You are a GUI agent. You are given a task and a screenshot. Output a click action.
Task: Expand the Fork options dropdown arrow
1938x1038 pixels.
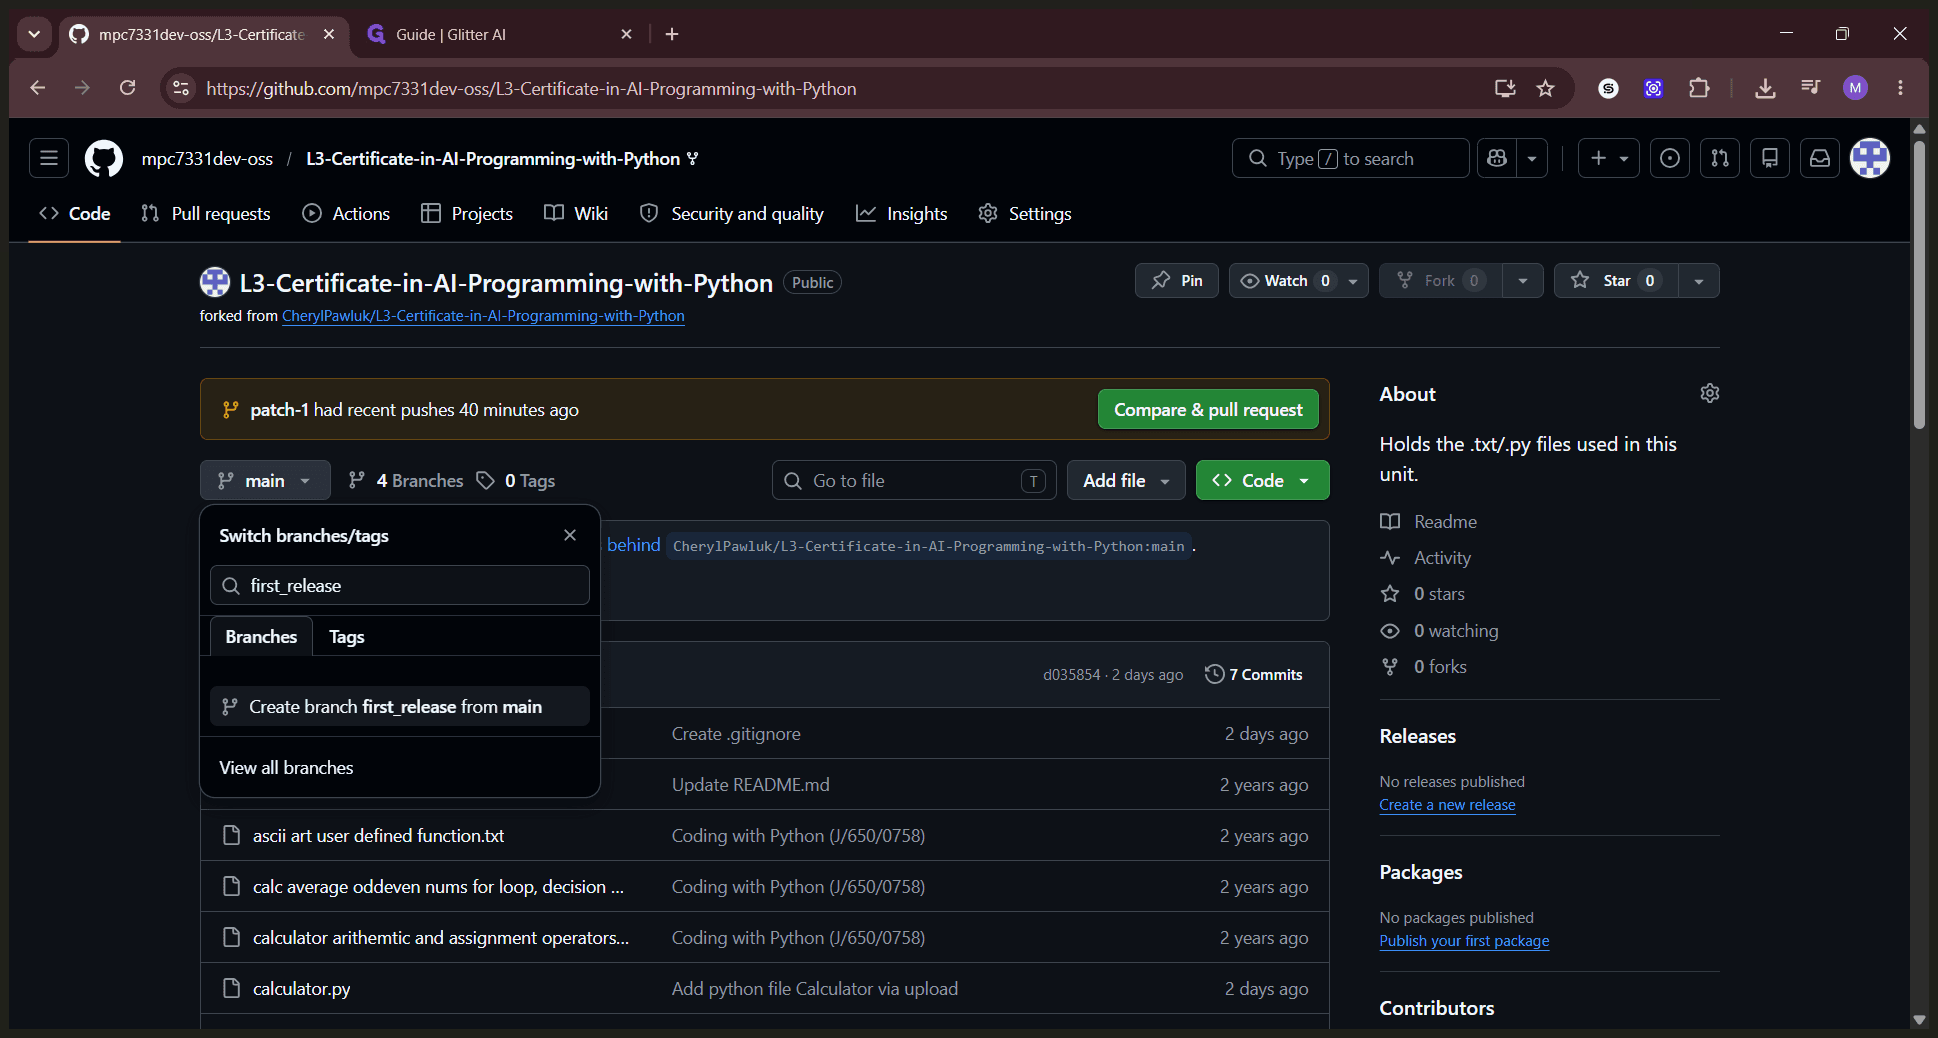pos(1523,281)
